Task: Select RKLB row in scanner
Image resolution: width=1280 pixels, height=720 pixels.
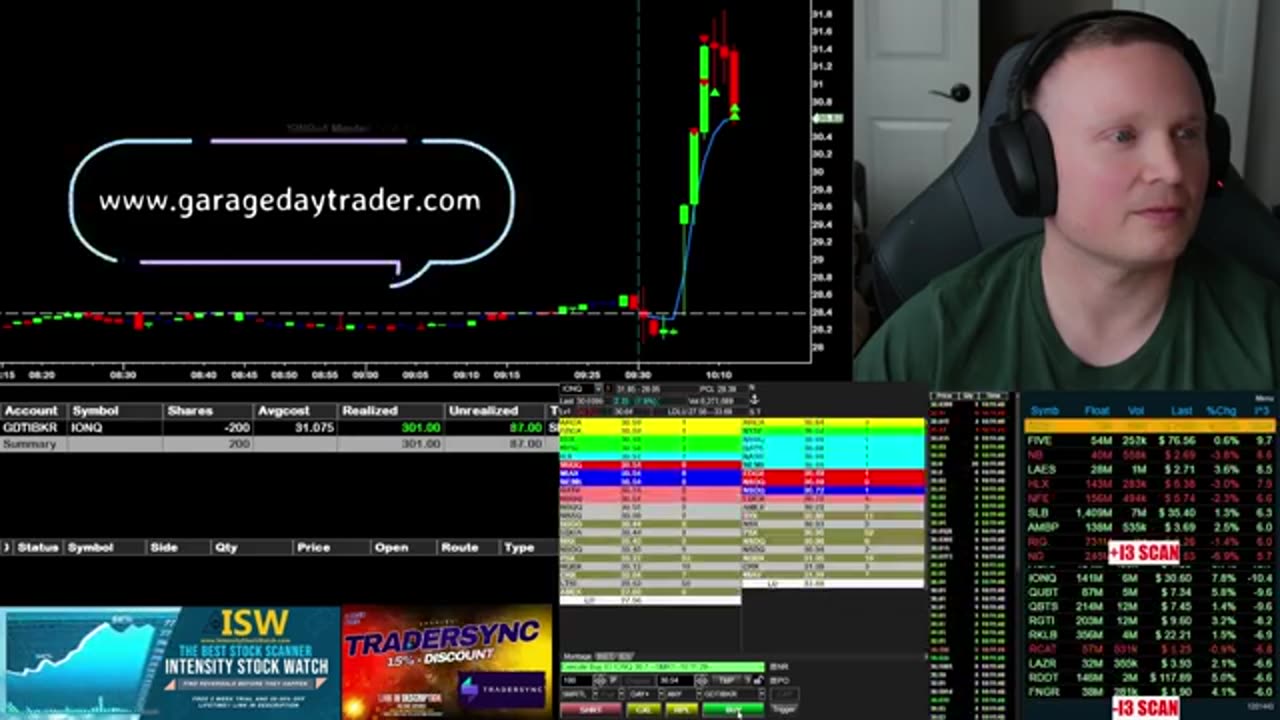Action: (1150, 635)
